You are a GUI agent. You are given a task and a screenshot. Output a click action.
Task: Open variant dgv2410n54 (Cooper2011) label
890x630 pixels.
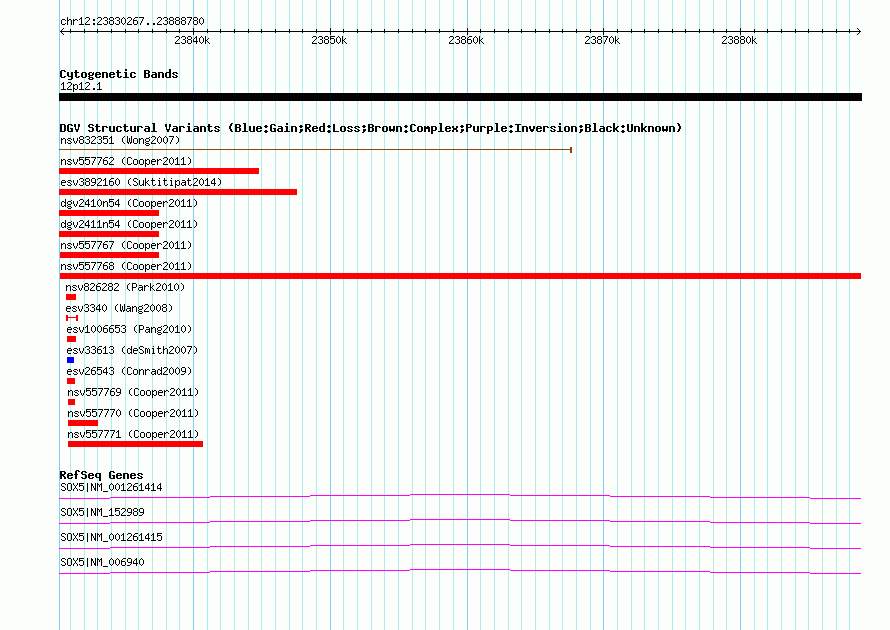129,203
